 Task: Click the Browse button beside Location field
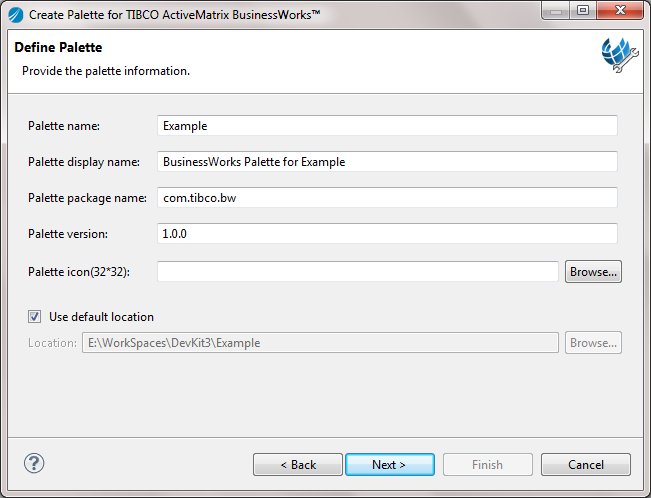click(x=593, y=343)
